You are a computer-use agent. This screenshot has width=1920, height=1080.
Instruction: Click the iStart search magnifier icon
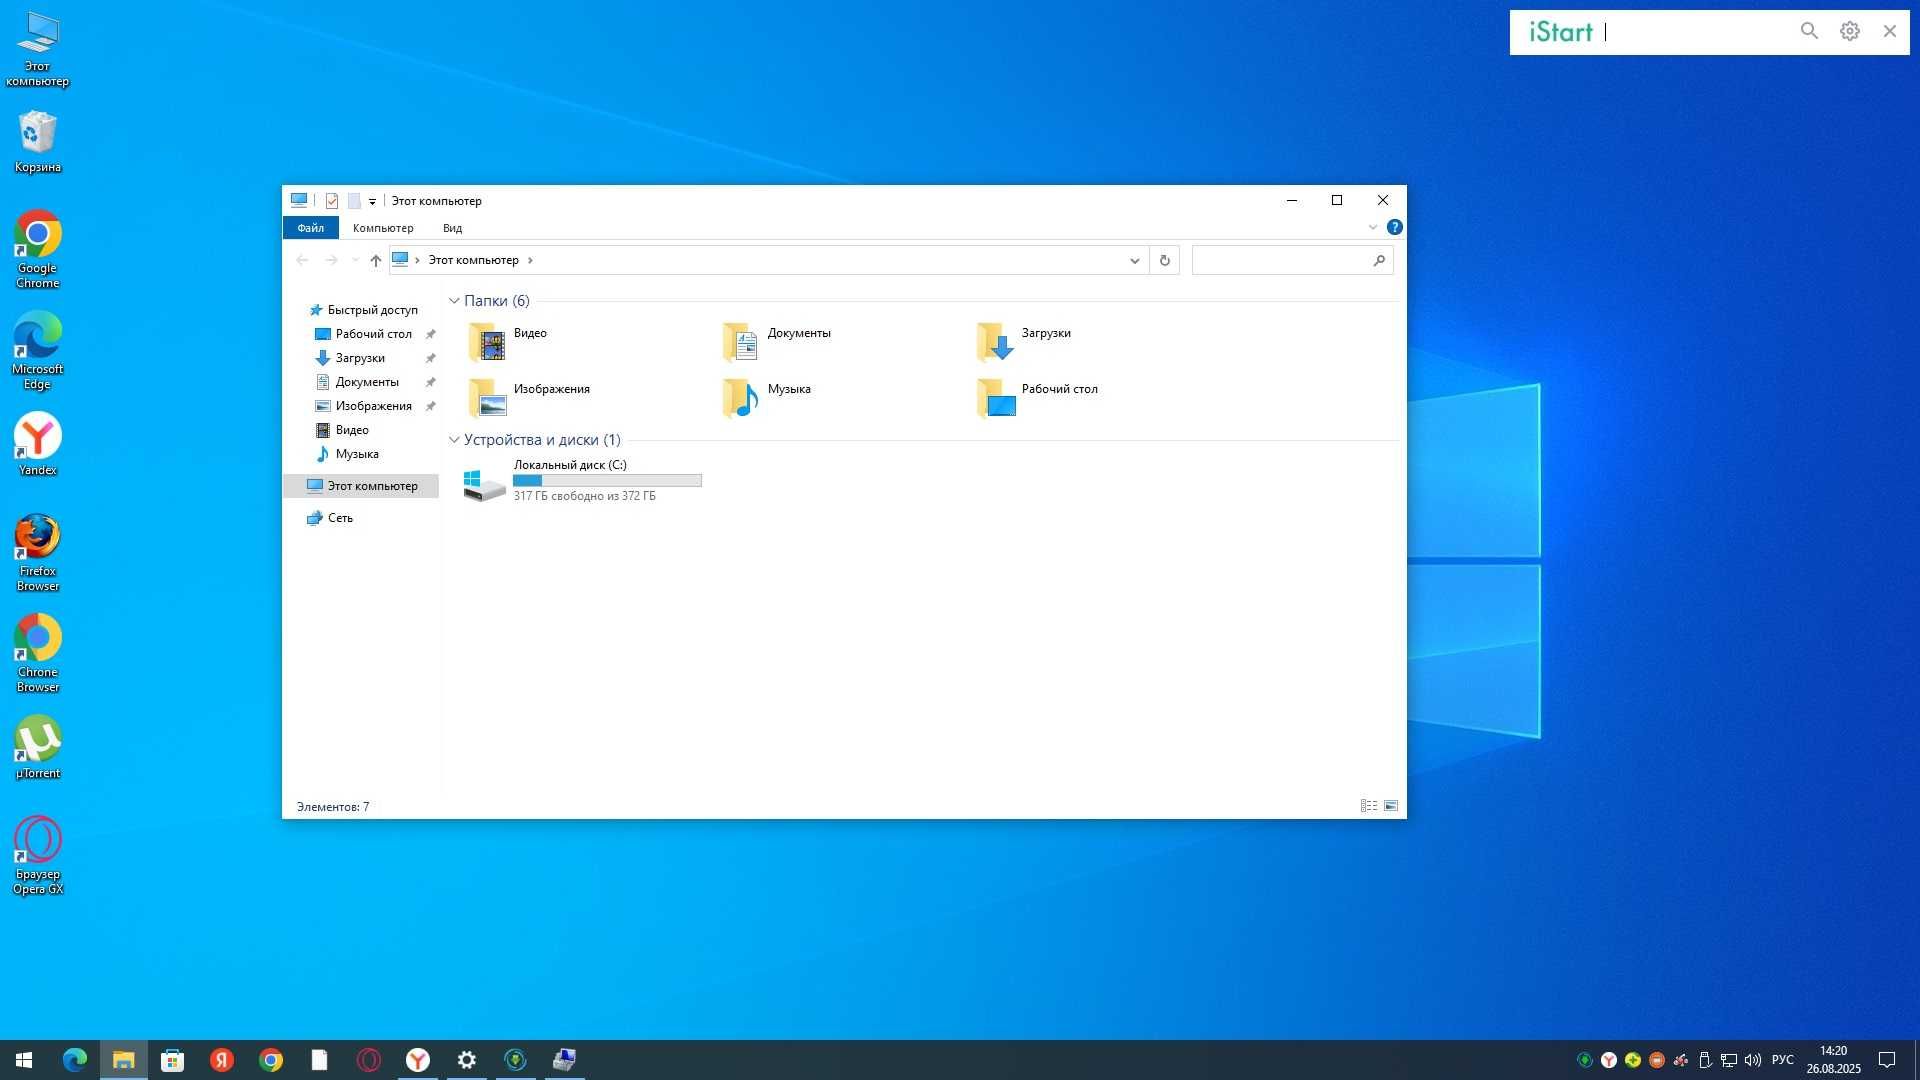(x=1809, y=31)
